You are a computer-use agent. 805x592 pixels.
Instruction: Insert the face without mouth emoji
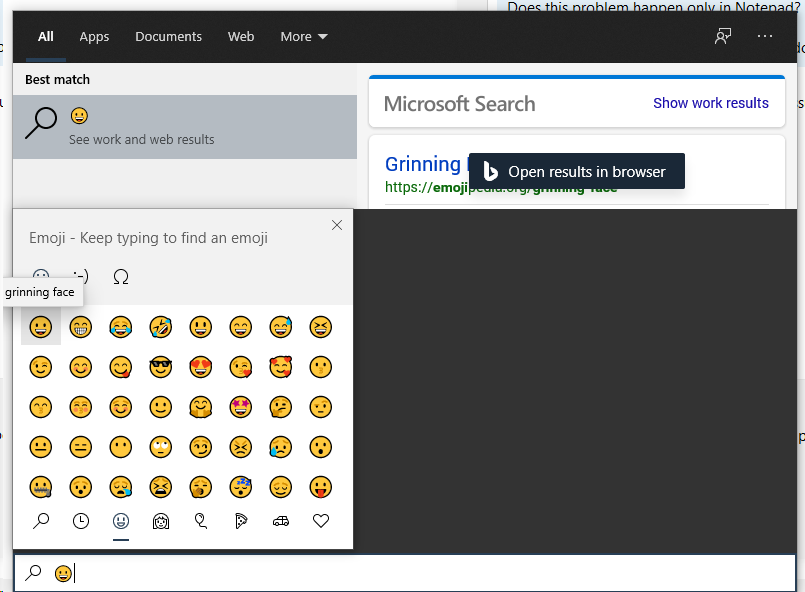pyautogui.click(x=121, y=447)
